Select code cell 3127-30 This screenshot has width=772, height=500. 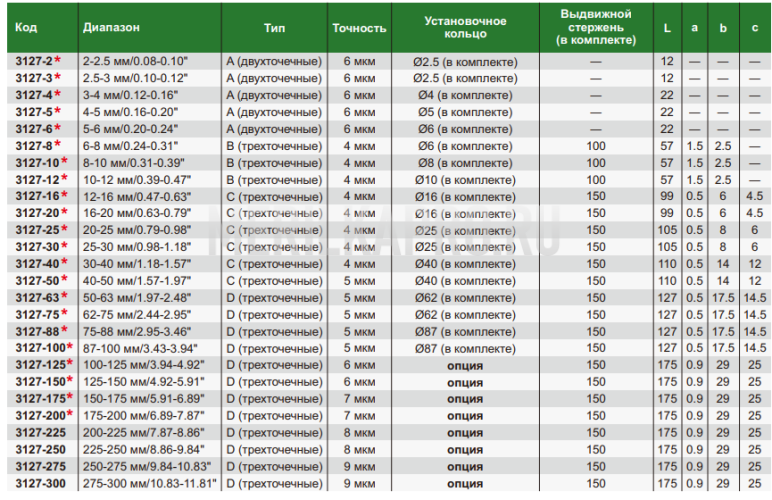coord(41,247)
